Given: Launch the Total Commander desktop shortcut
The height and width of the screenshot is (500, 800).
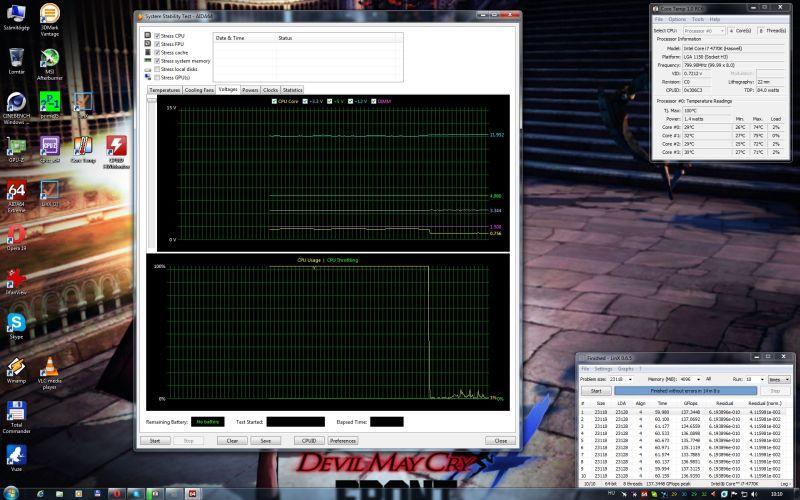Looking at the screenshot, I should [16, 417].
